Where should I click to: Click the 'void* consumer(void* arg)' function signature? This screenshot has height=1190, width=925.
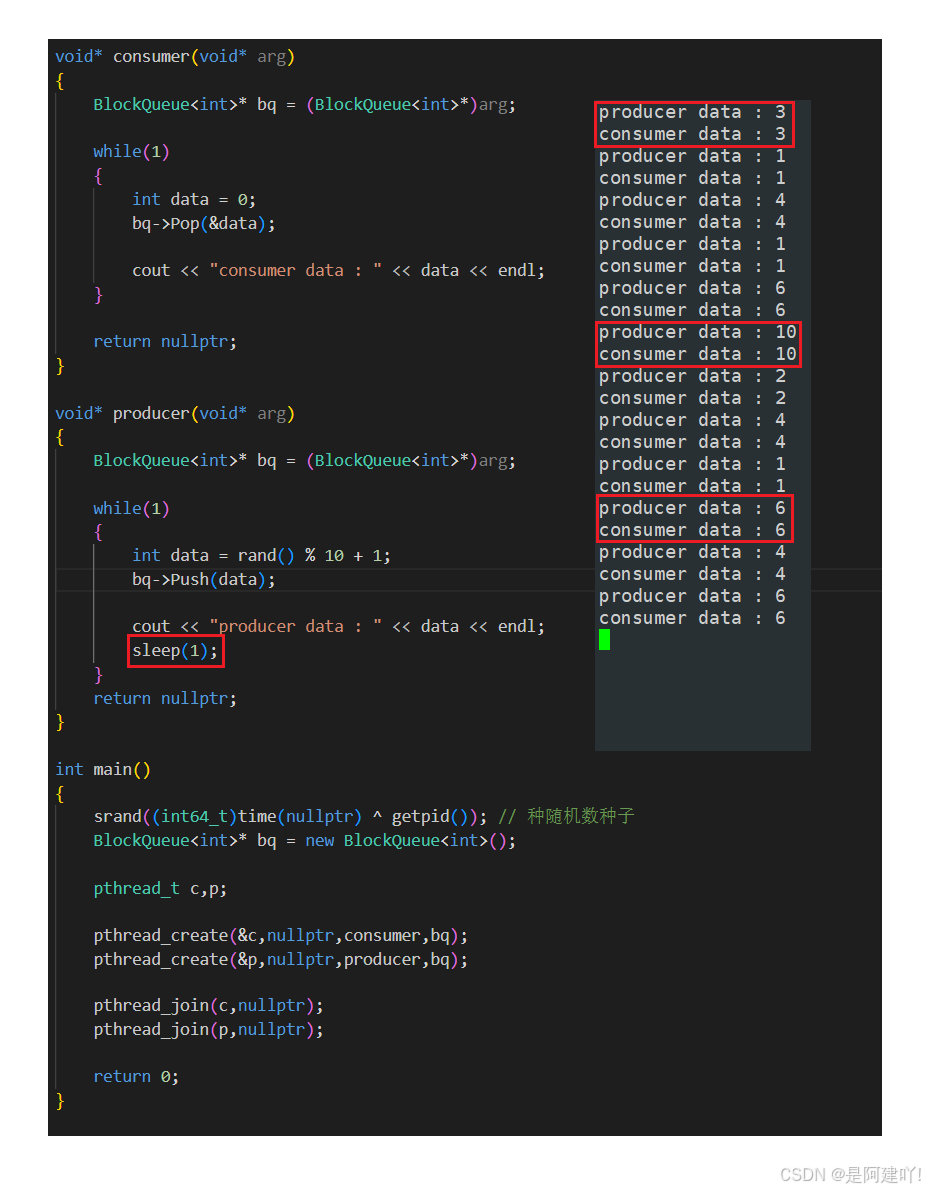click(x=175, y=57)
